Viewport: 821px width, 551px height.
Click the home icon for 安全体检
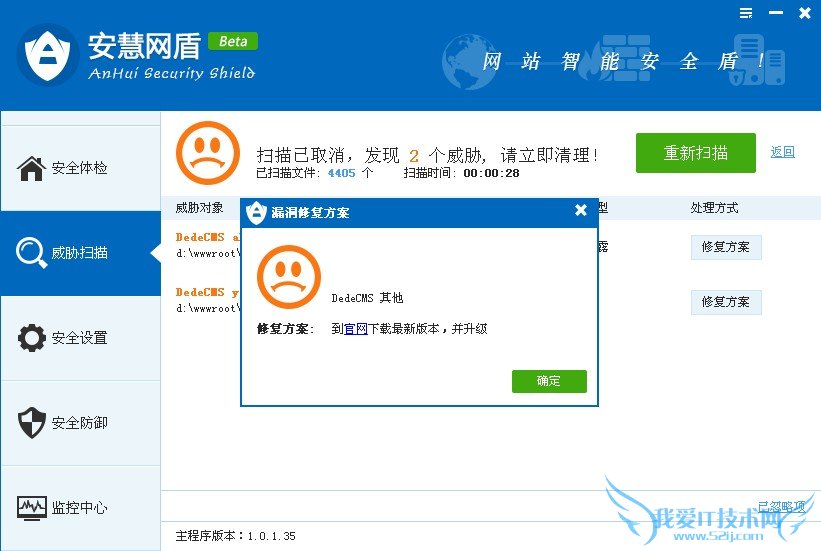pos(31,168)
